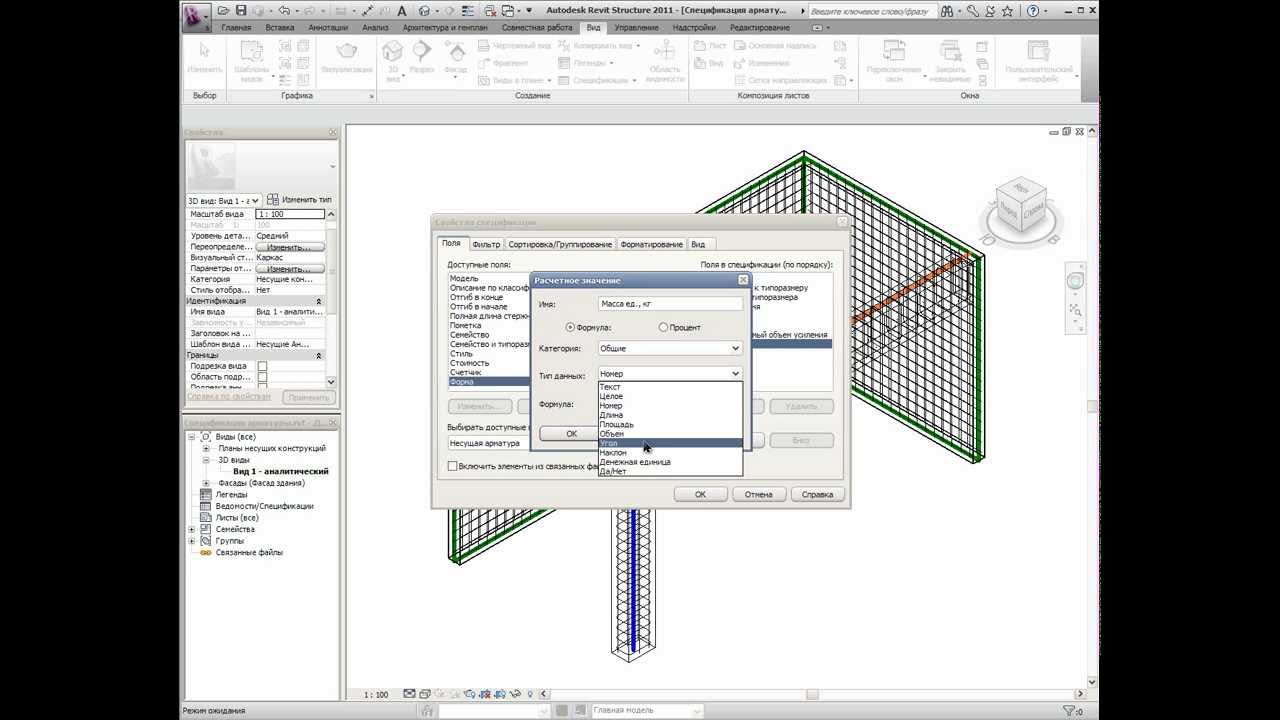Image resolution: width=1280 pixels, height=720 pixels.
Task: Switch to the Сортировка/Группирование tab
Action: pyautogui.click(x=560, y=244)
